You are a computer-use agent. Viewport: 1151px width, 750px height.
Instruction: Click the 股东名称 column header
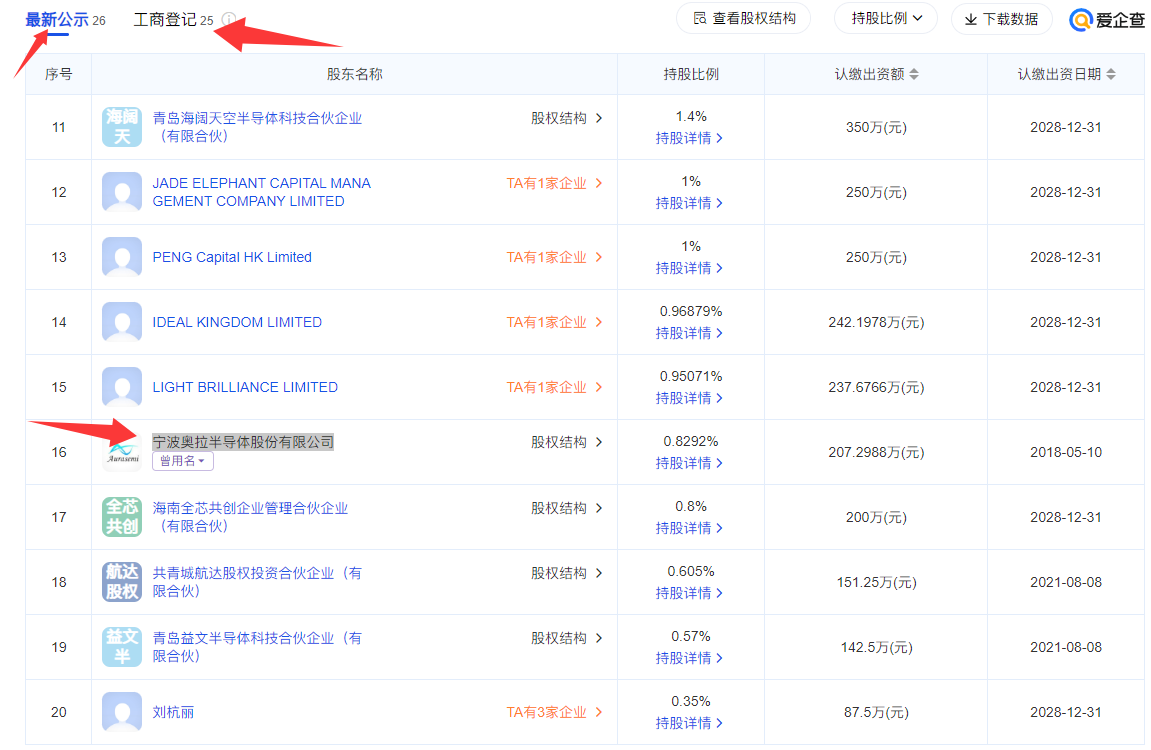pos(355,74)
